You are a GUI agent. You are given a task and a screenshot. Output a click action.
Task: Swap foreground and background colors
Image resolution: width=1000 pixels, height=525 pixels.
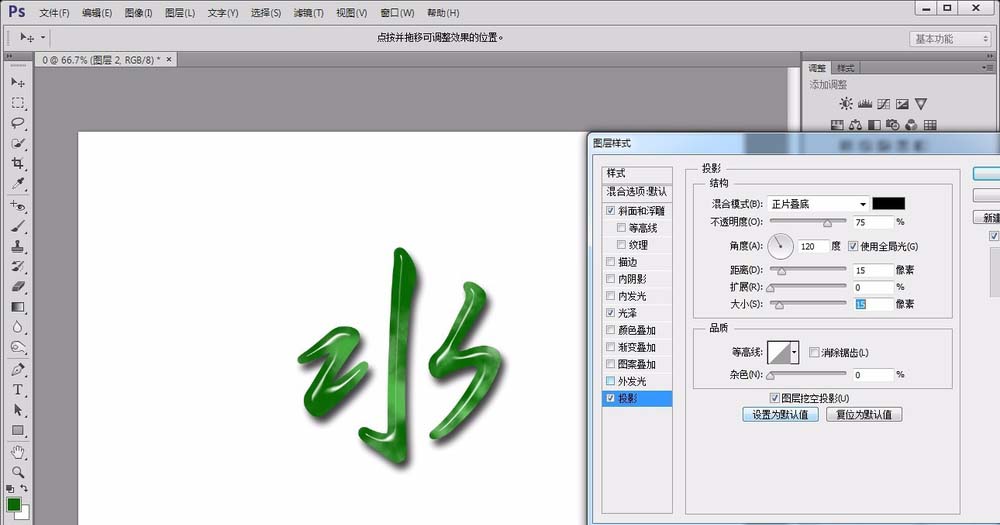point(24,489)
